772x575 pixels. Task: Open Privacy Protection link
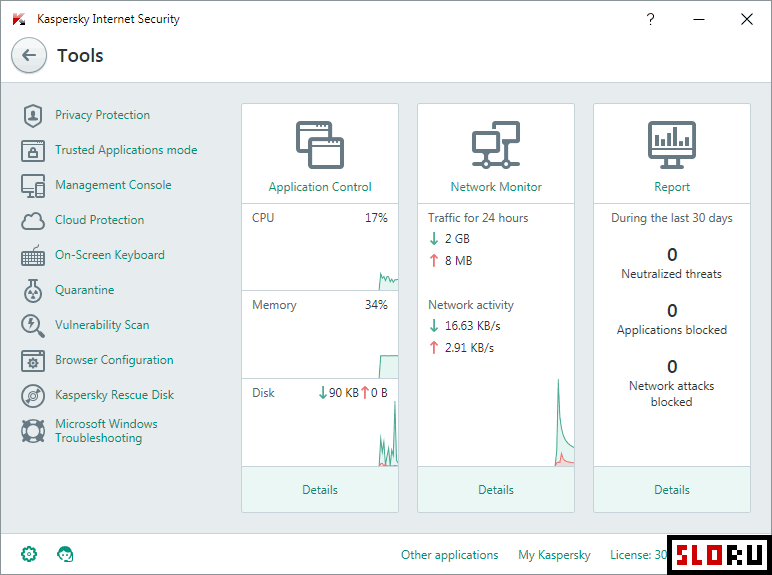102,115
